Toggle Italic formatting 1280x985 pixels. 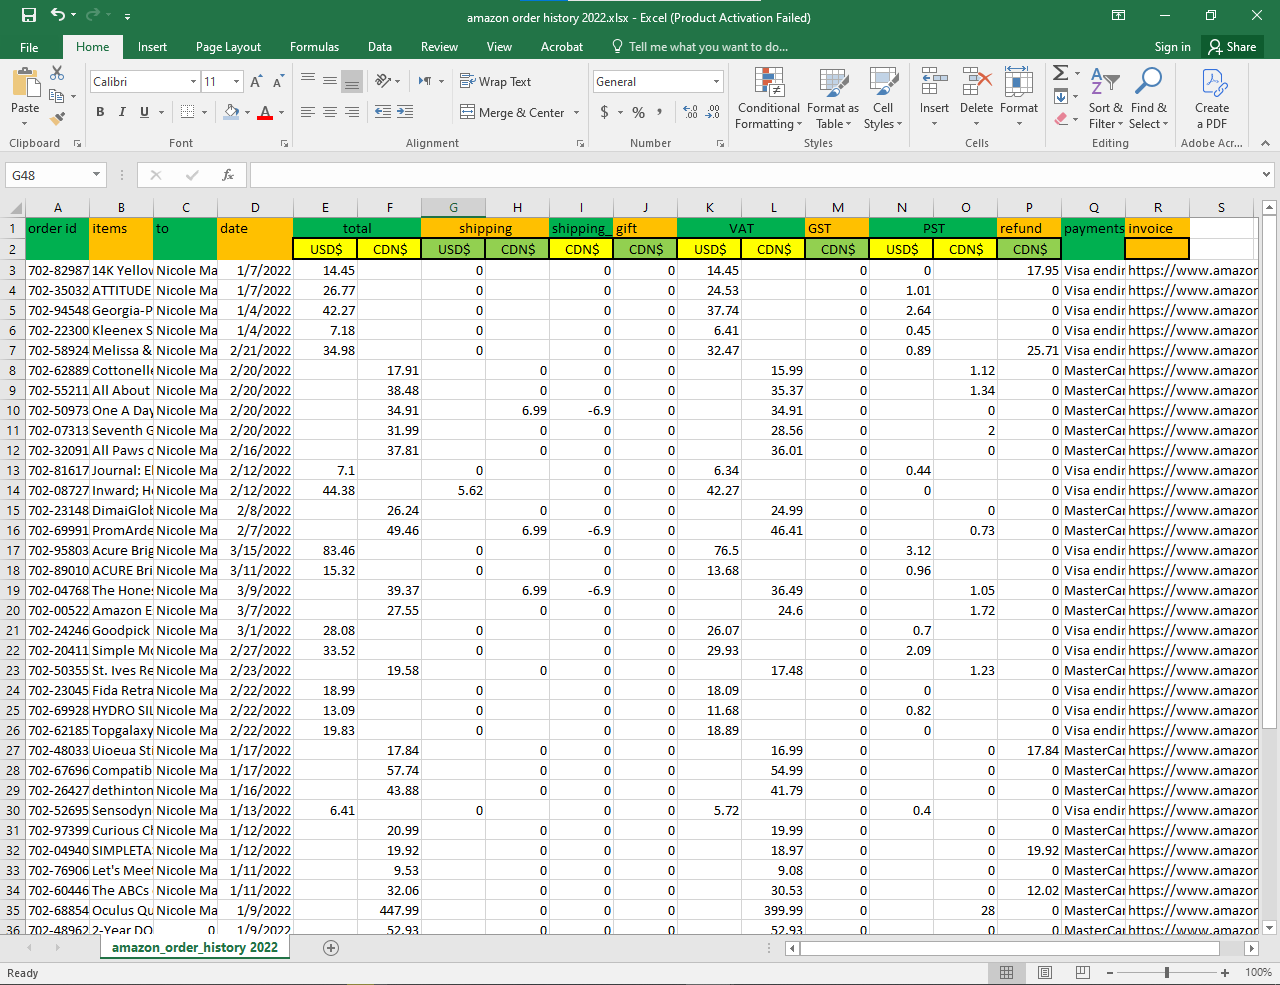tap(122, 112)
